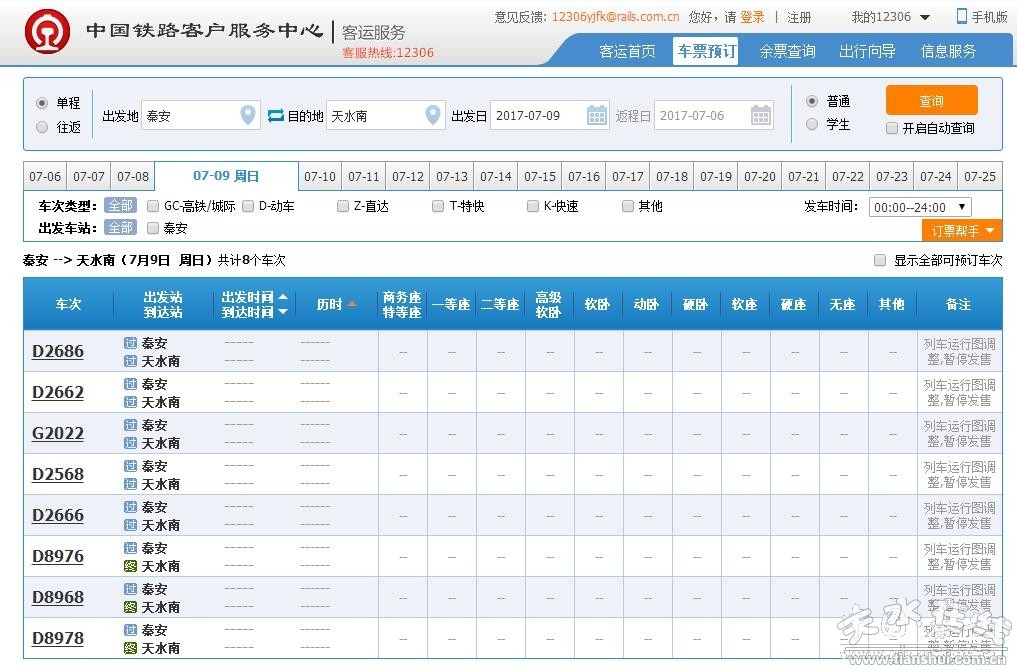
Task: Select the 学生 student ticket option
Action: [812, 124]
